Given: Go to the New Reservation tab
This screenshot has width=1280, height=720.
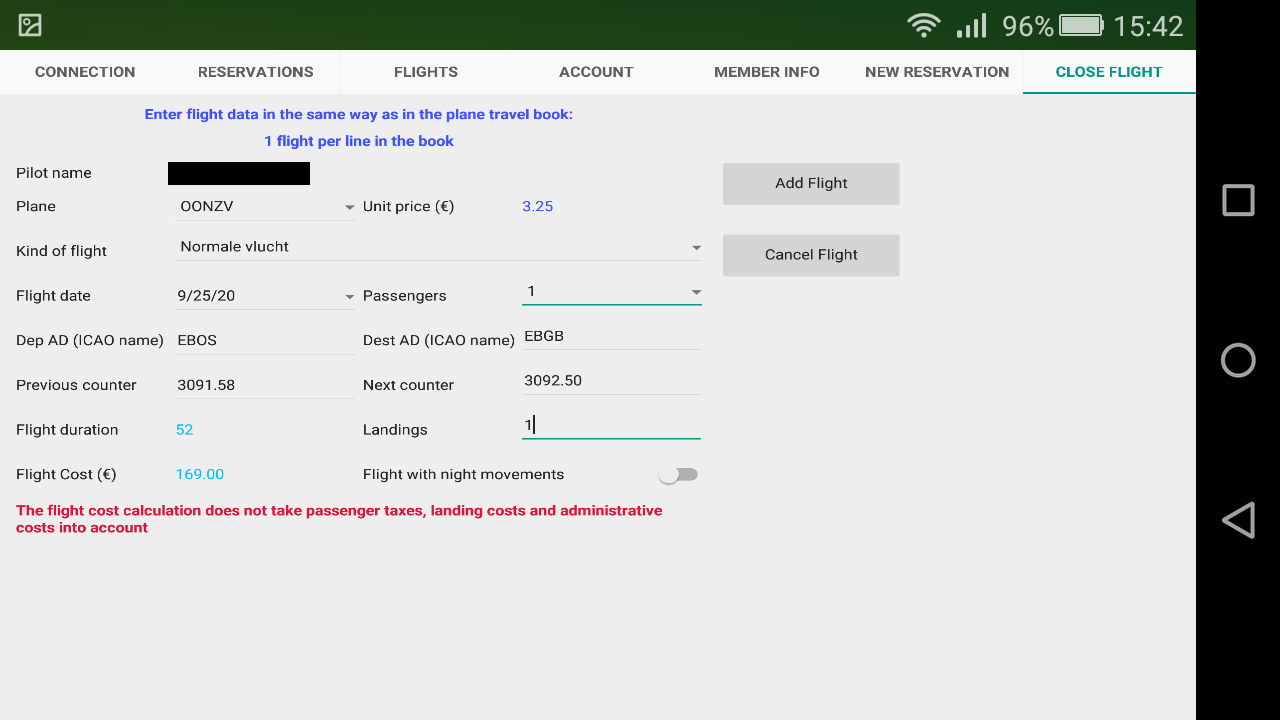Looking at the screenshot, I should point(937,72).
